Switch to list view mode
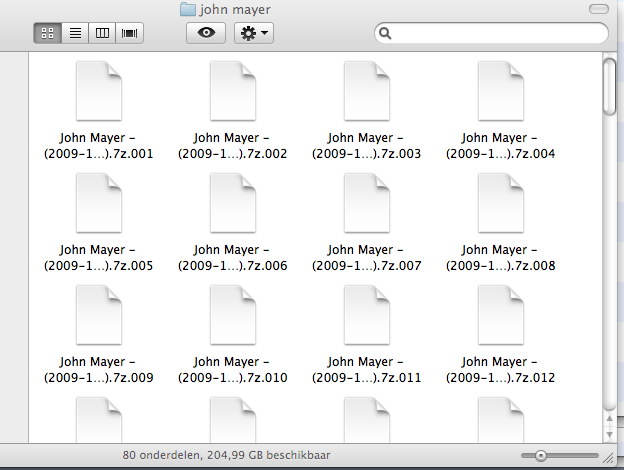Image resolution: width=624 pixels, height=470 pixels. click(x=75, y=33)
